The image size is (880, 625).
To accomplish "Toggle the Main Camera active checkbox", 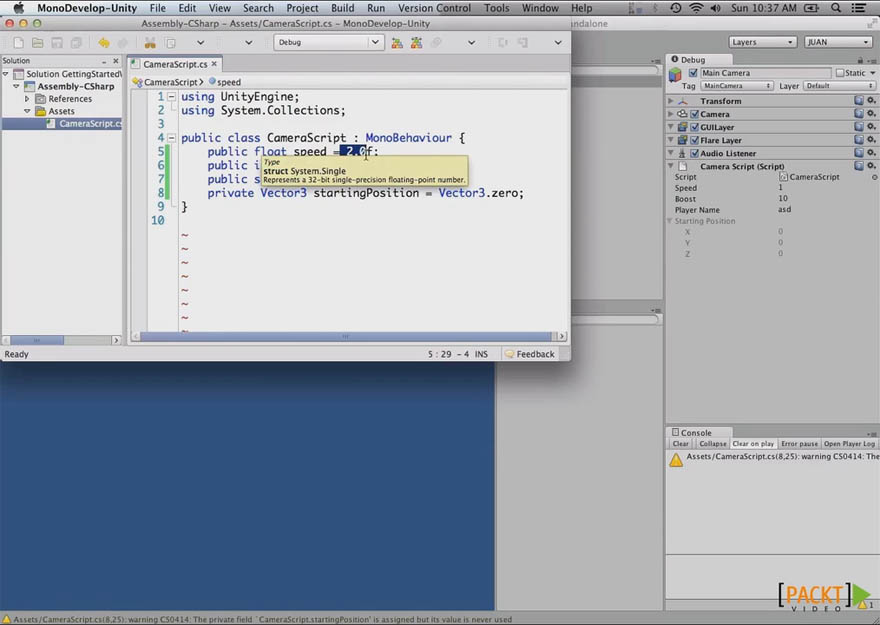I will [693, 73].
